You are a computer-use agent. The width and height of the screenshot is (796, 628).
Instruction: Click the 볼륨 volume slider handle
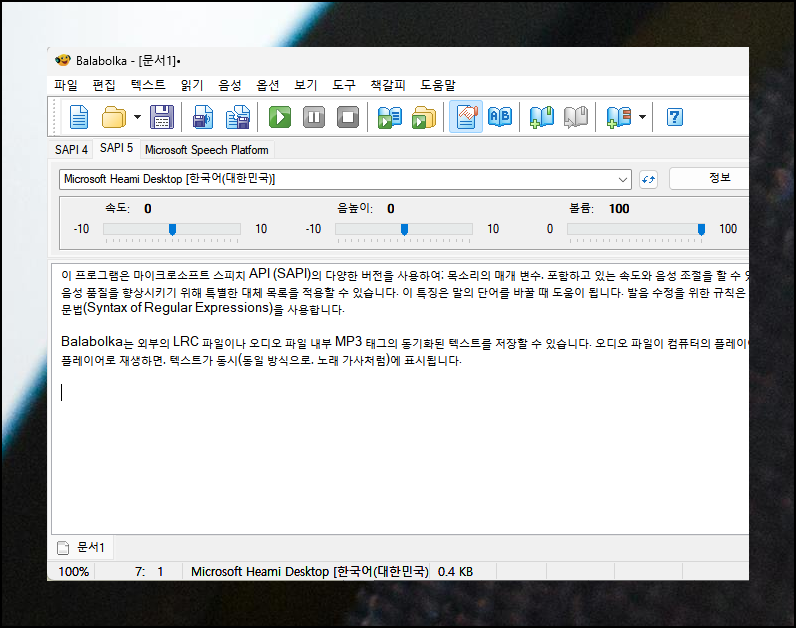tap(702, 229)
